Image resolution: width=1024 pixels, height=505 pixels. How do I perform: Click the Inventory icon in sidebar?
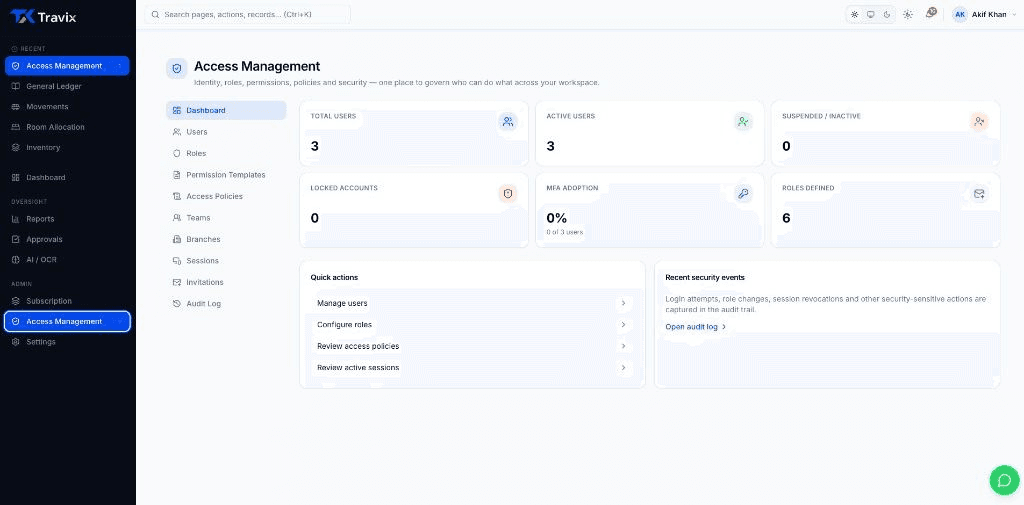(x=16, y=148)
